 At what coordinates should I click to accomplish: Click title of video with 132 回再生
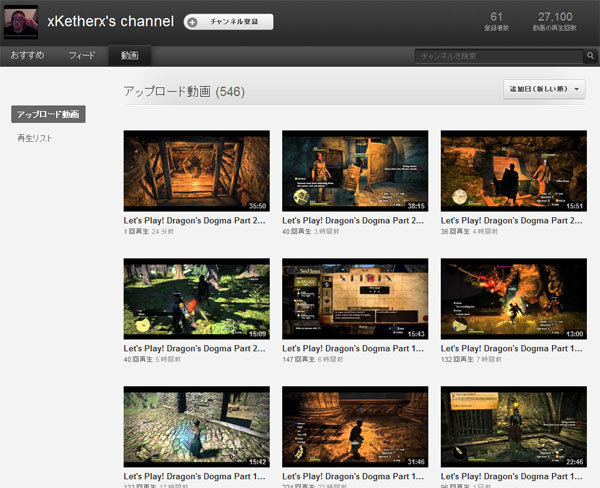511,349
